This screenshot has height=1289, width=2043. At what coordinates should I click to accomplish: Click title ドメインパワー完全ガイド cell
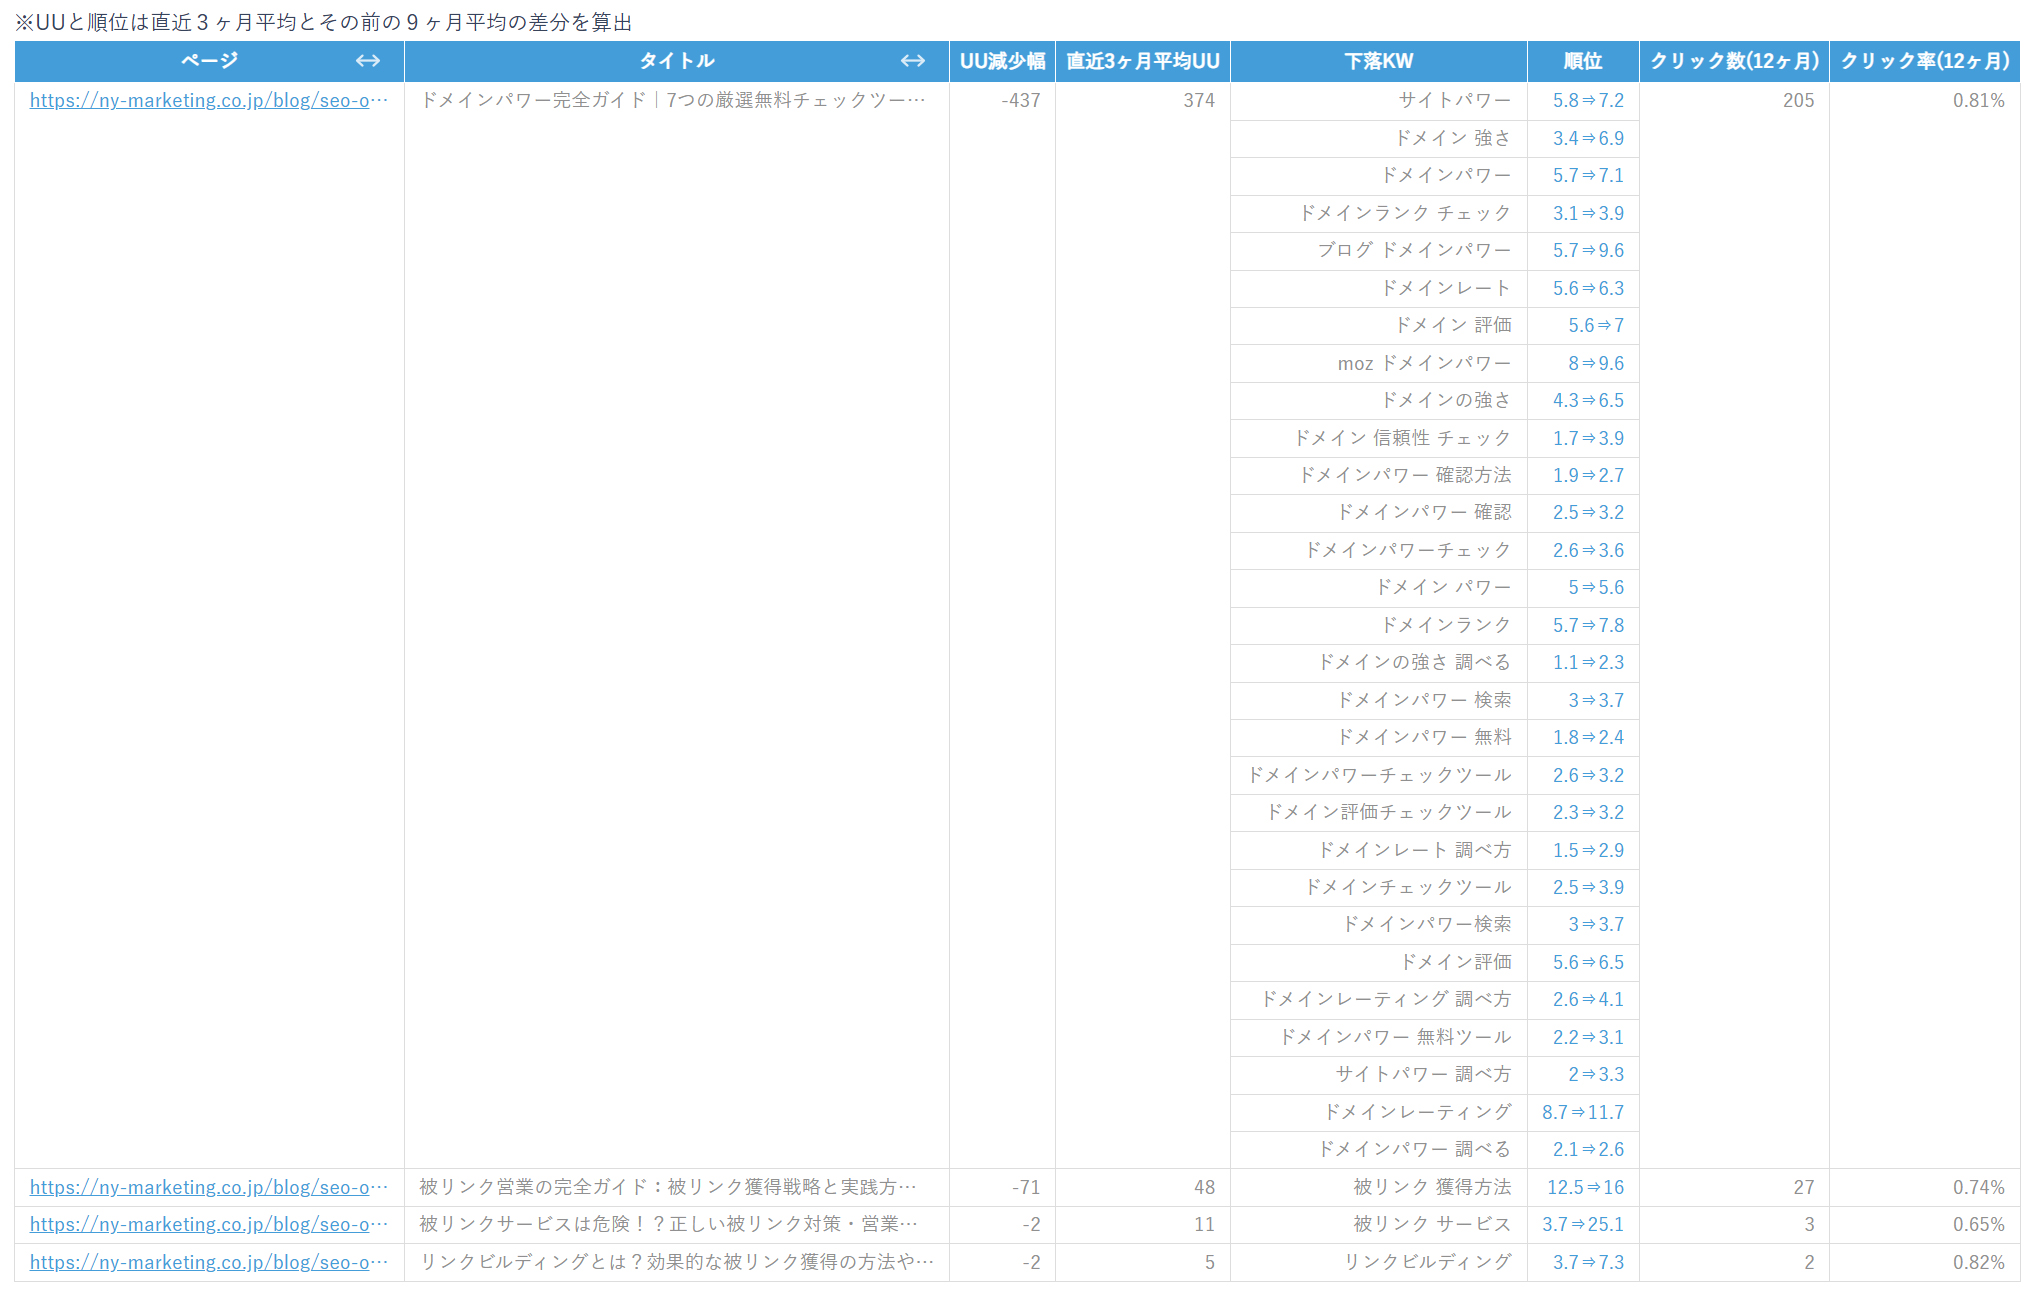672,100
